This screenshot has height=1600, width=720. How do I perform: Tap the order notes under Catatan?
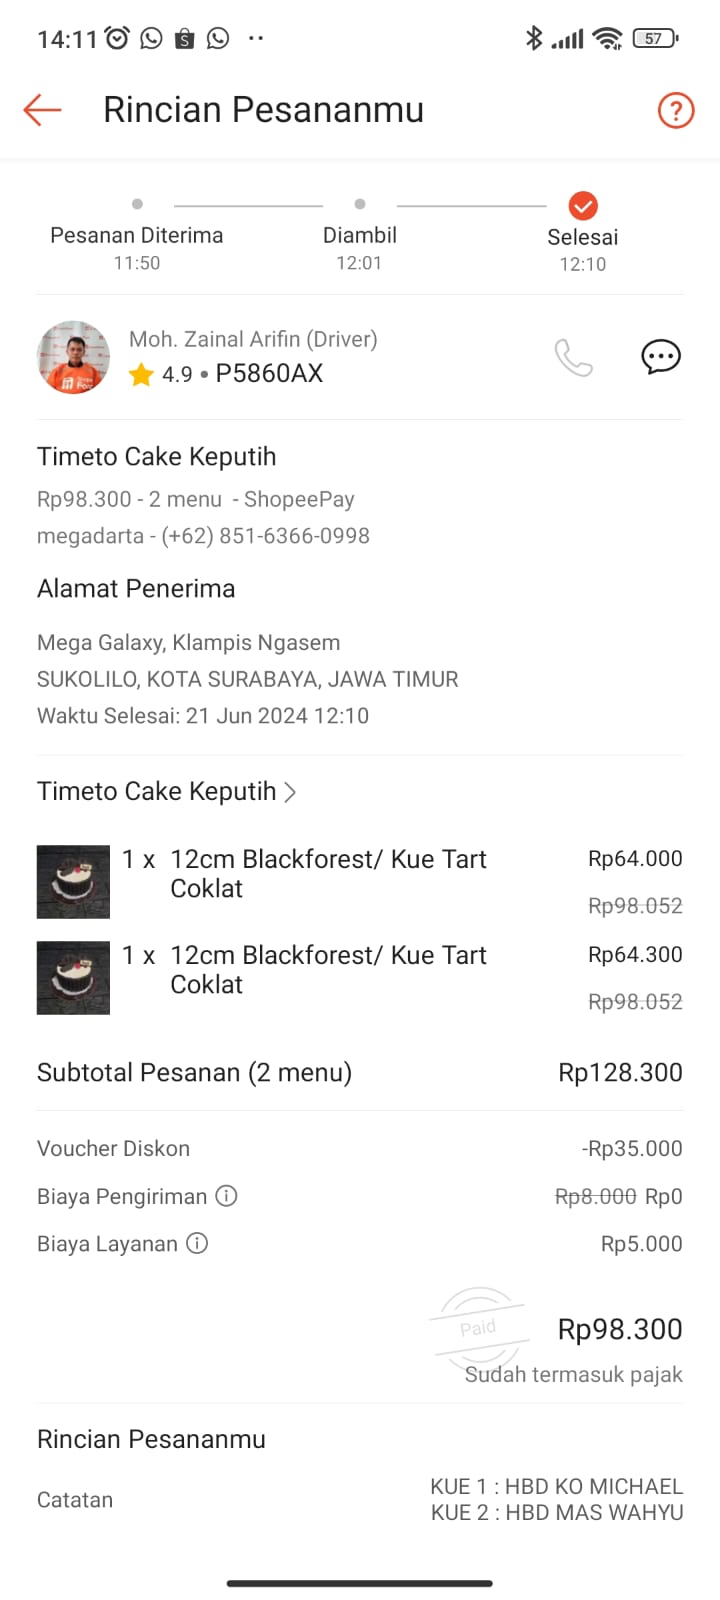(x=557, y=1500)
